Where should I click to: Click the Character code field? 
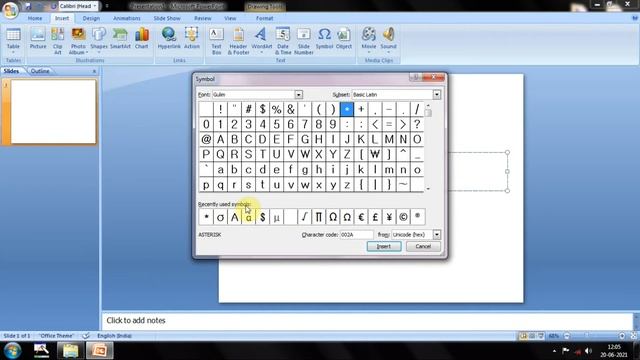point(356,235)
